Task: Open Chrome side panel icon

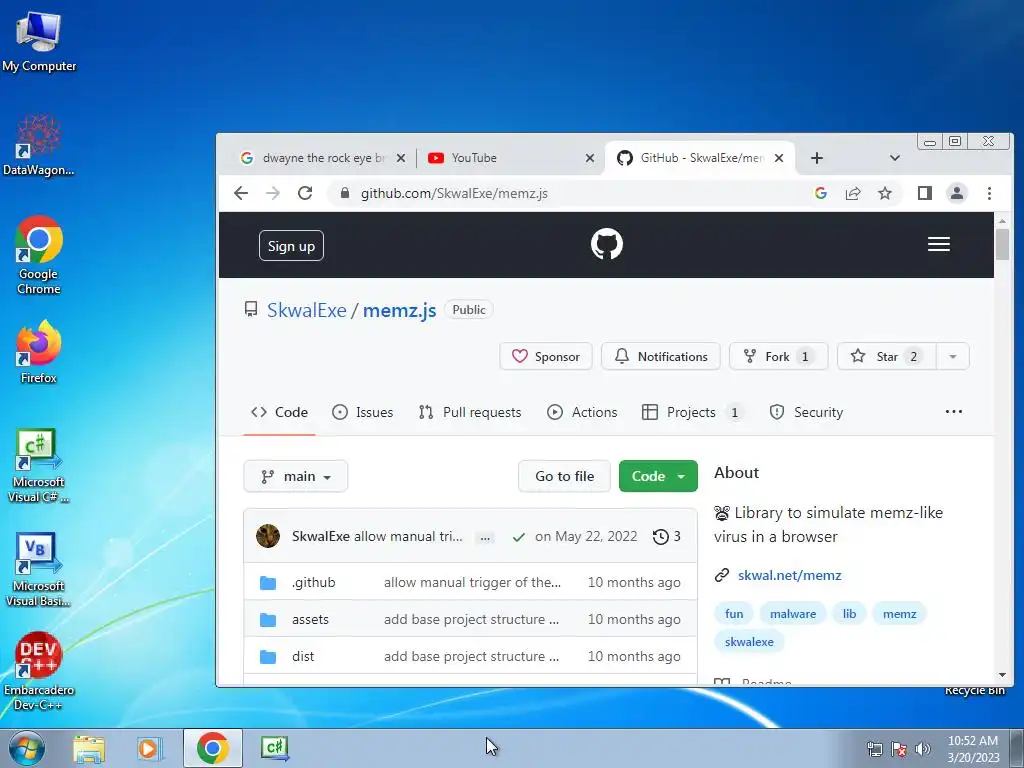Action: [x=925, y=193]
